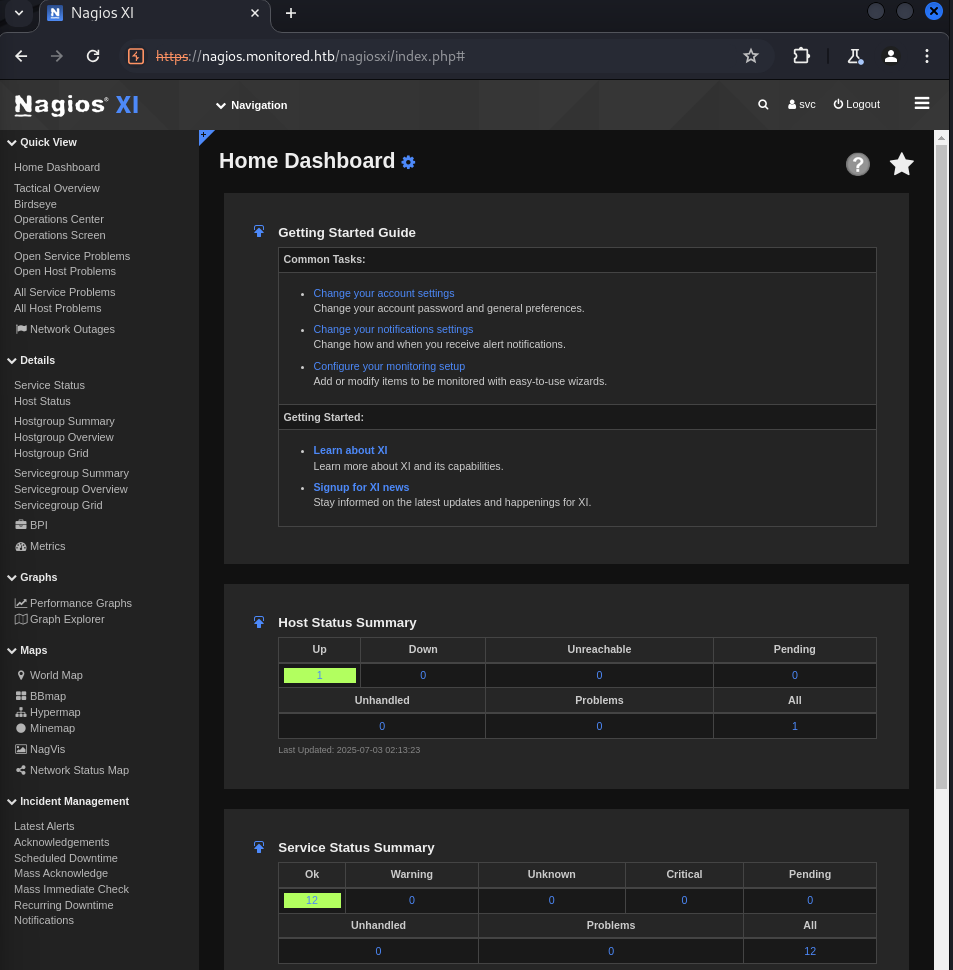Open Latest Alerts

click(x=44, y=826)
